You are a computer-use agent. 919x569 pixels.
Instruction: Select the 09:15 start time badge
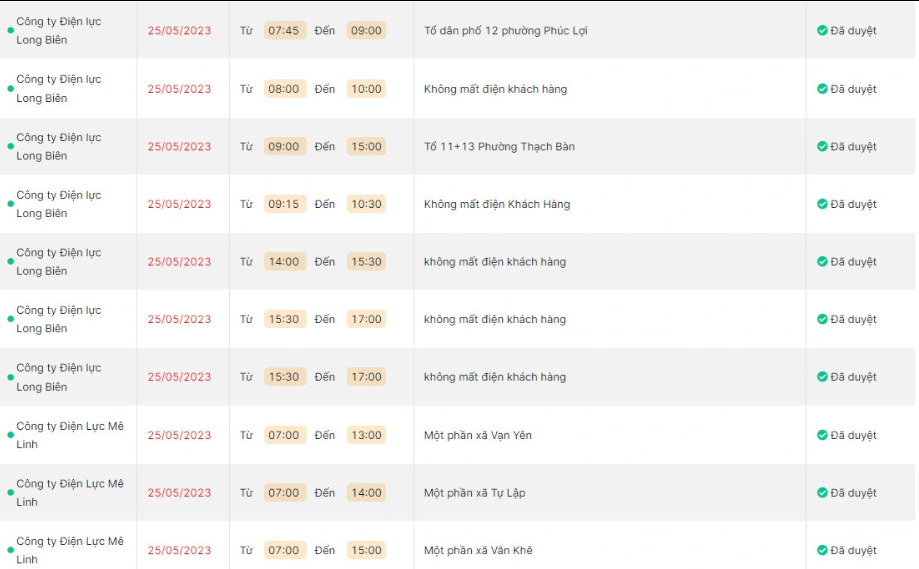[x=284, y=204]
